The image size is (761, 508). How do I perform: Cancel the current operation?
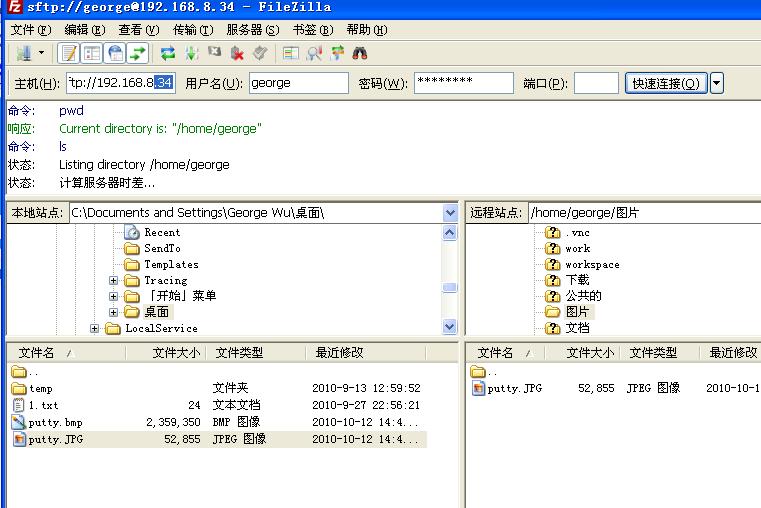[x=215, y=52]
